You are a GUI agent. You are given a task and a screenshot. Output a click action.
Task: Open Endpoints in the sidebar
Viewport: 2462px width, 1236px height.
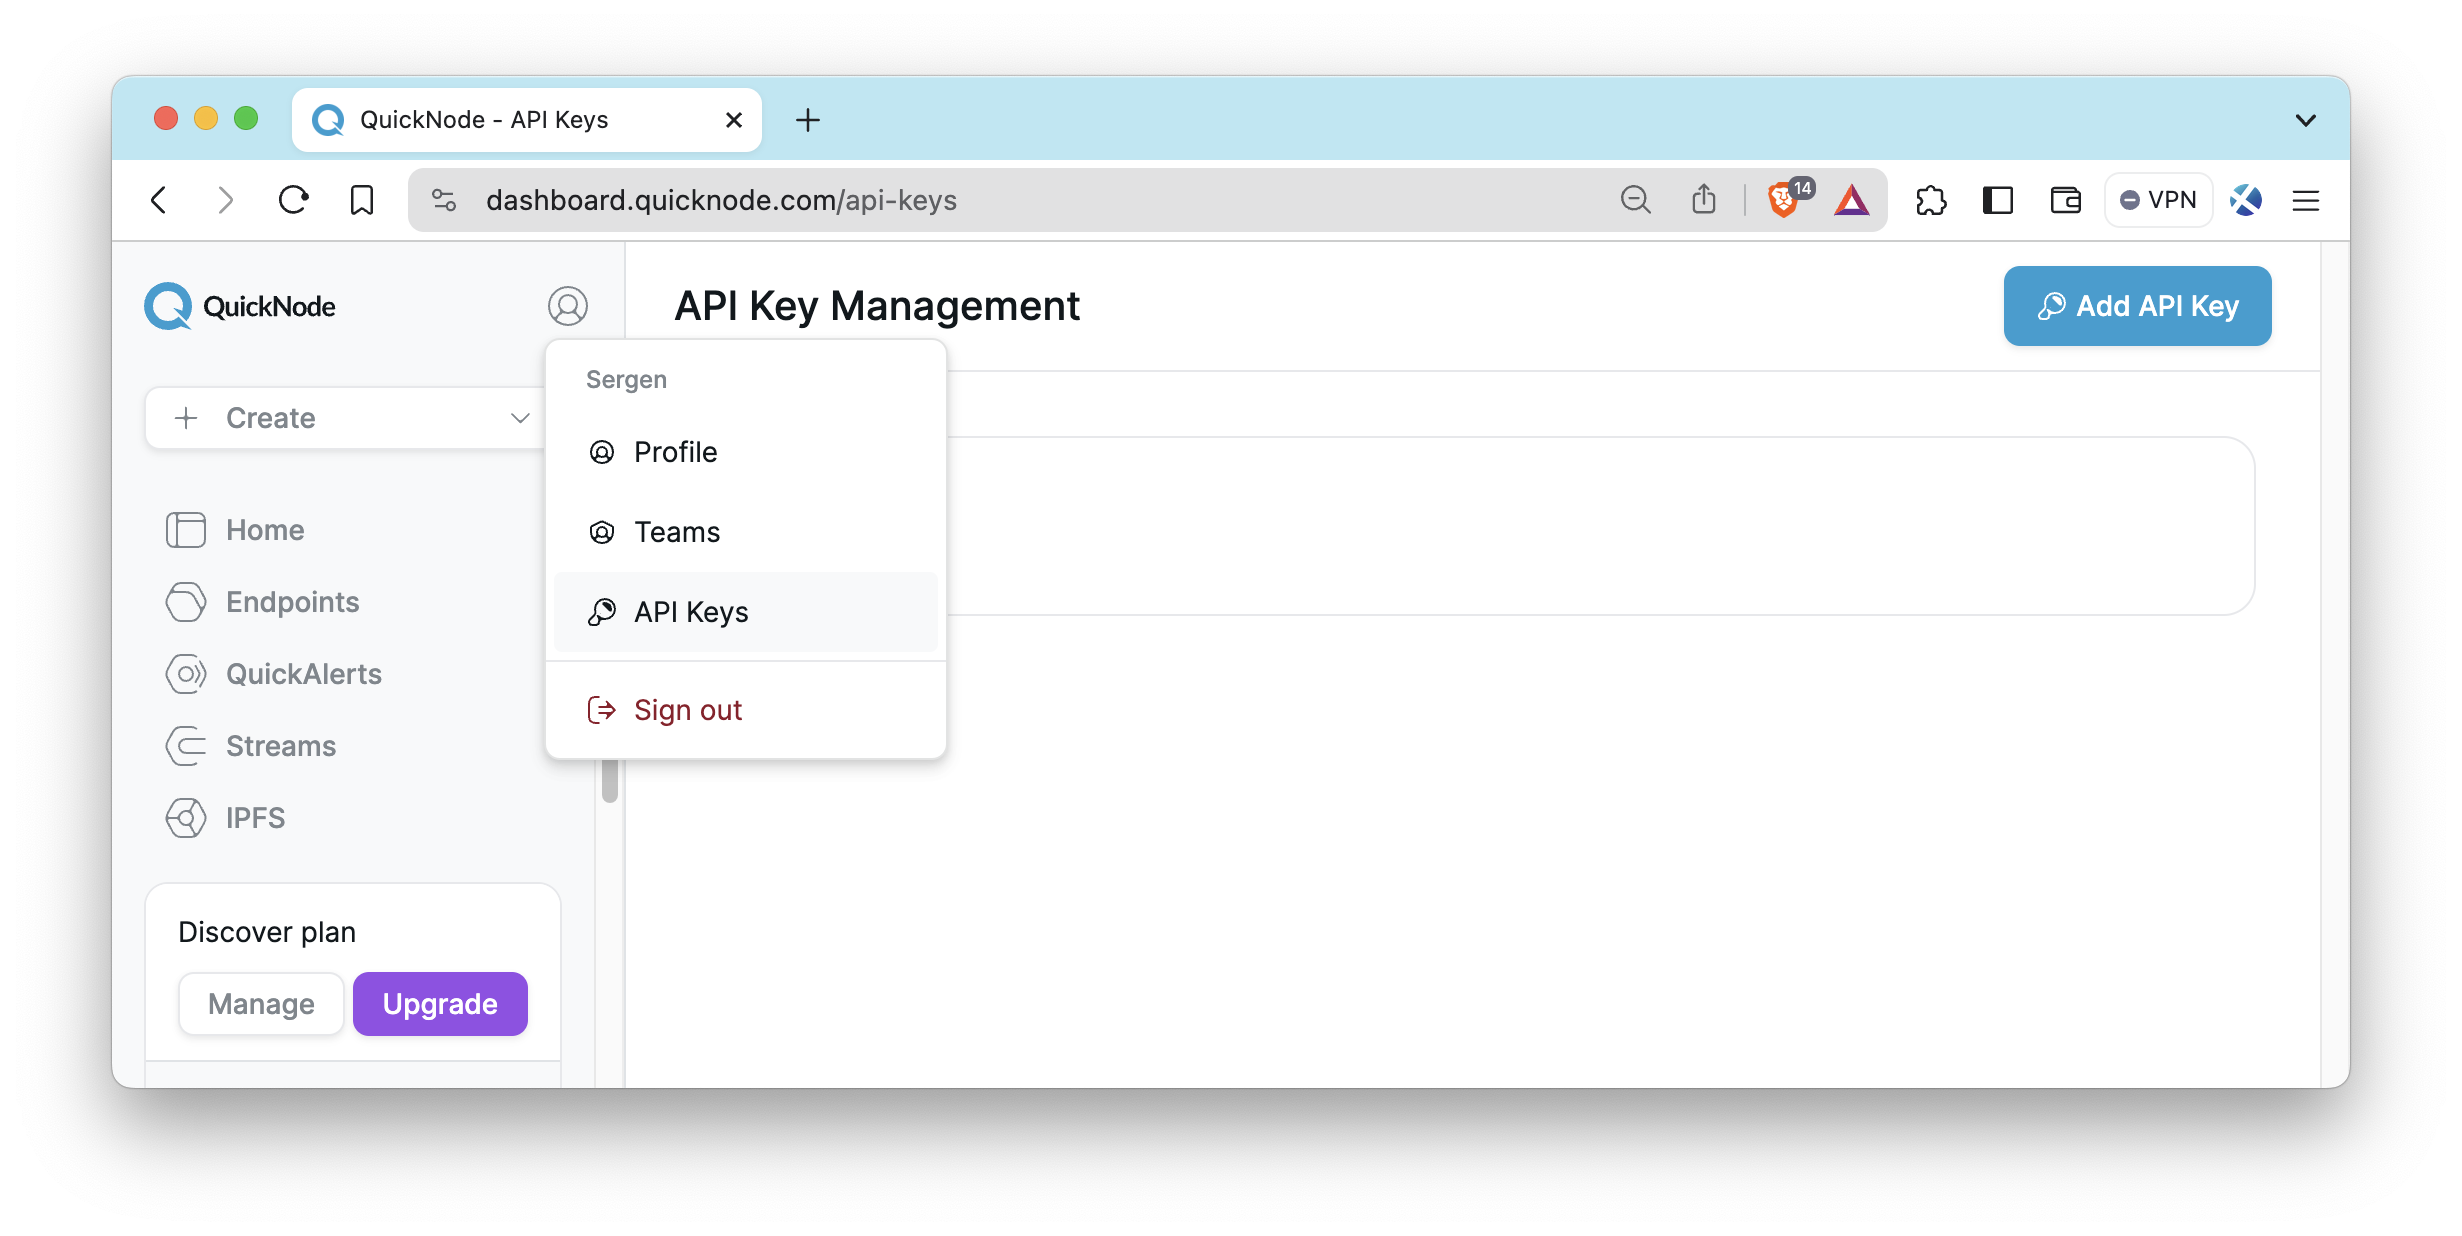[262, 602]
